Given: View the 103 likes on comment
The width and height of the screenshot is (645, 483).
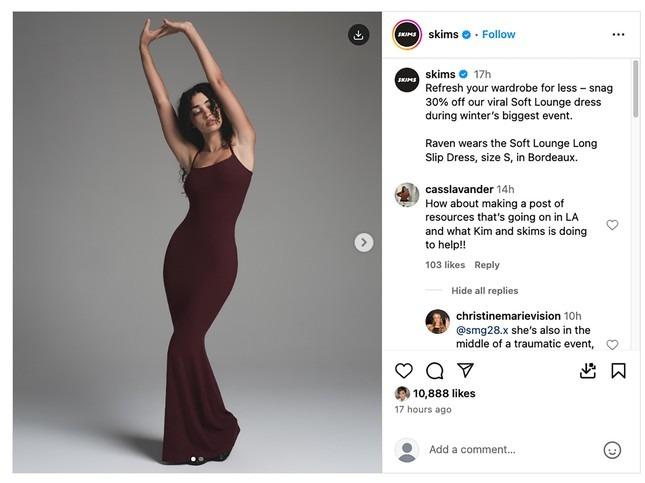Looking at the screenshot, I should [x=445, y=265].
